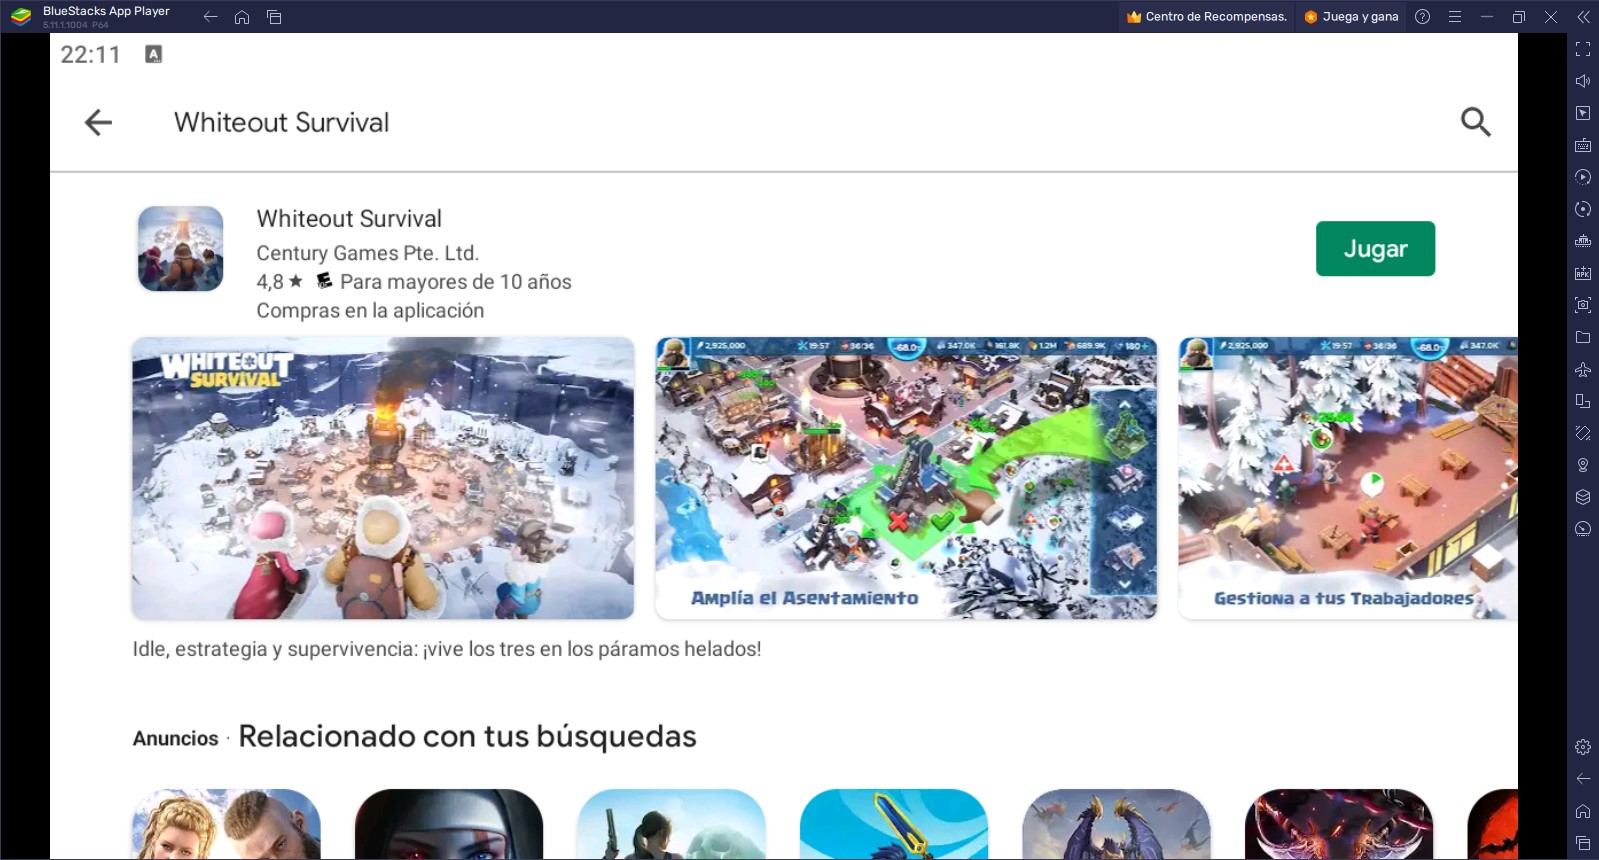1599x860 pixels.
Task: Click the Idle, estrategia y supervivencia description
Action: click(447, 649)
